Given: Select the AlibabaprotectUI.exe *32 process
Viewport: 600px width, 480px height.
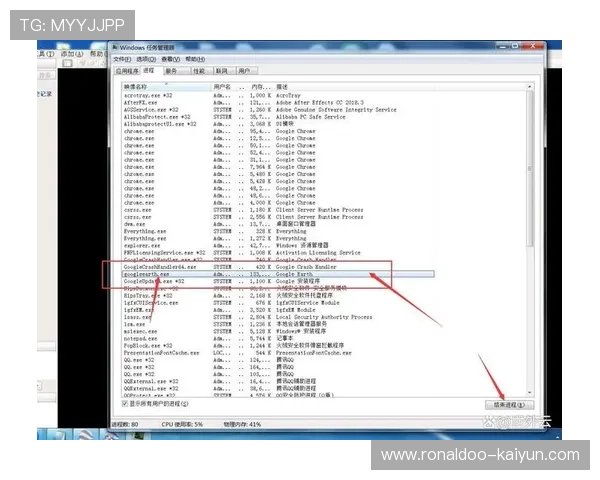Looking at the screenshot, I should [x=278, y=124].
